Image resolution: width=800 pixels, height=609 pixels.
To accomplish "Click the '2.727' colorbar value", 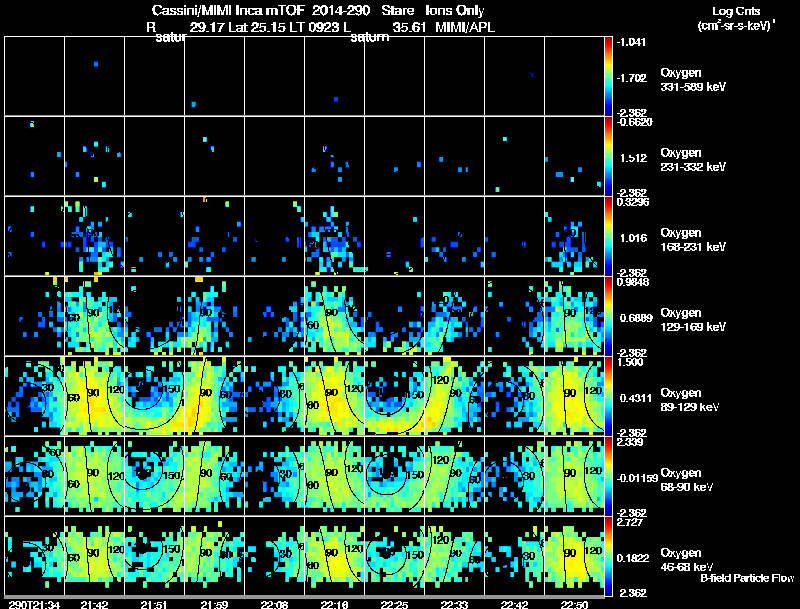I will [x=630, y=522].
